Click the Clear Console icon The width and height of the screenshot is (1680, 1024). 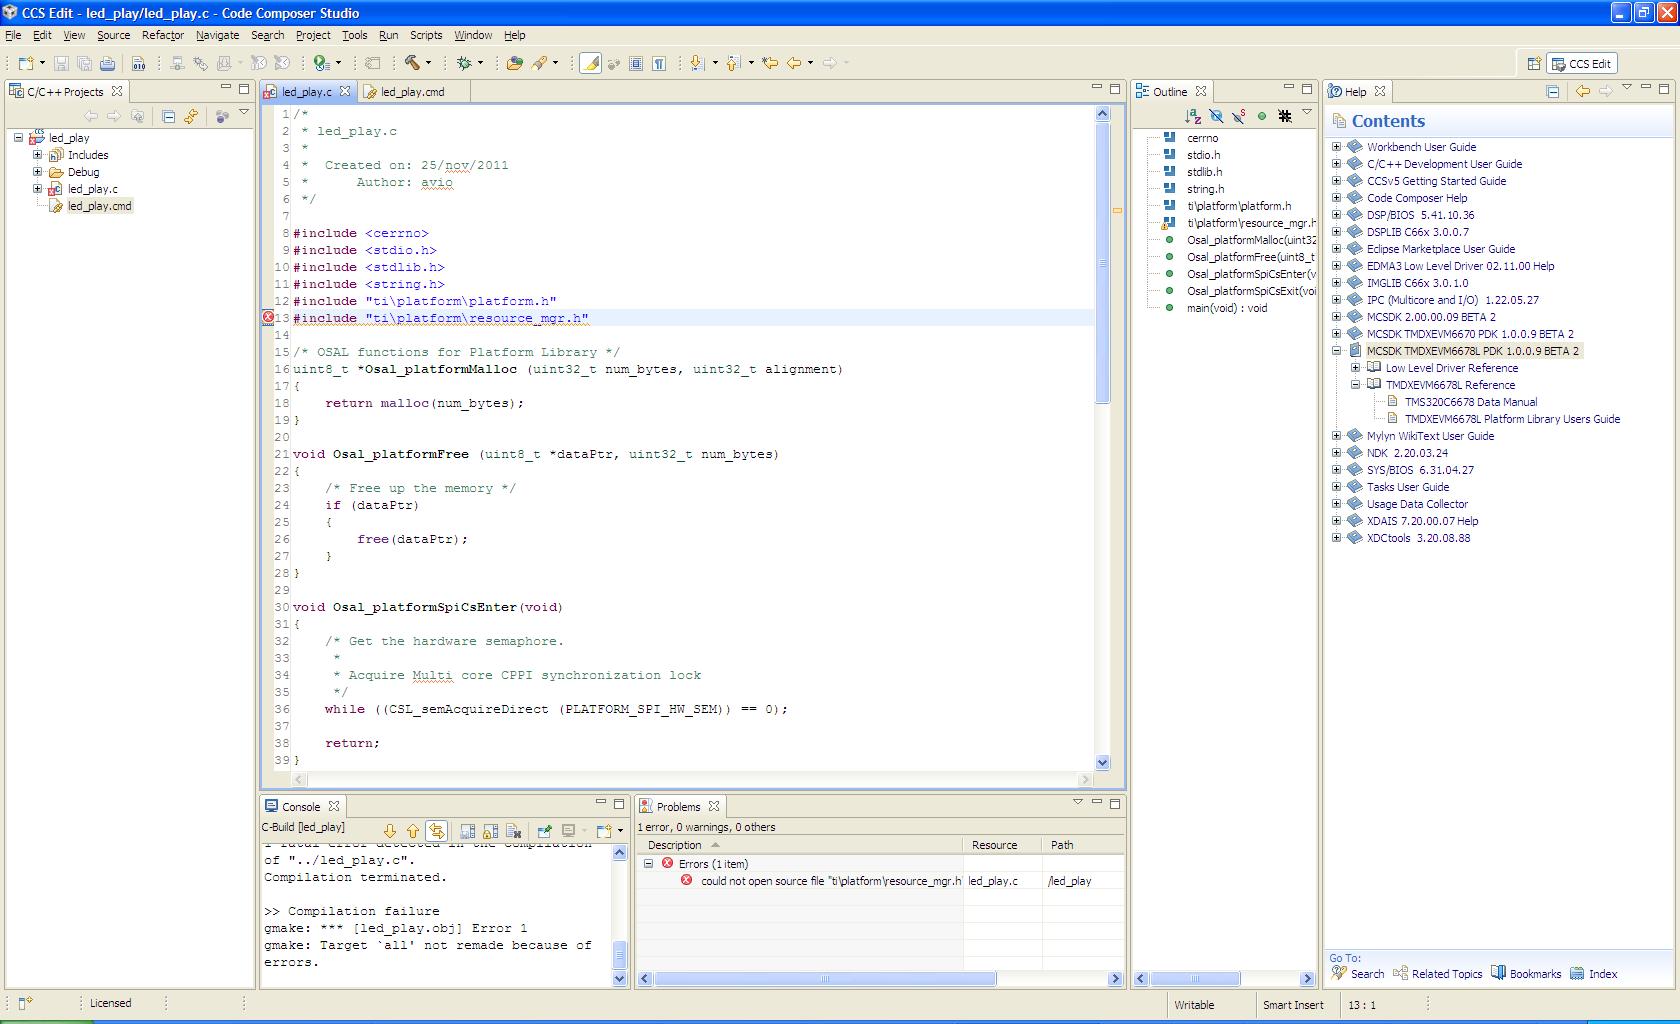514,831
